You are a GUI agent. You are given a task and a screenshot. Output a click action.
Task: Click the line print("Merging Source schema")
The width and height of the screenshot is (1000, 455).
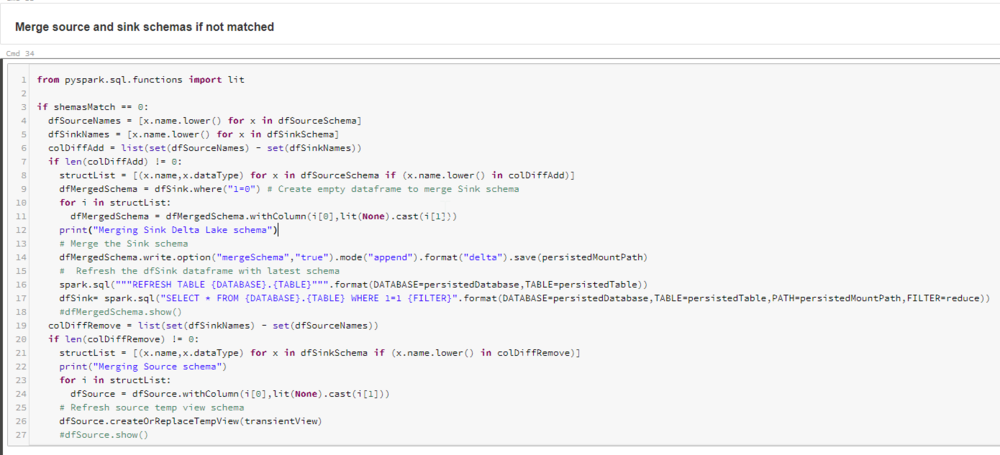click(143, 367)
